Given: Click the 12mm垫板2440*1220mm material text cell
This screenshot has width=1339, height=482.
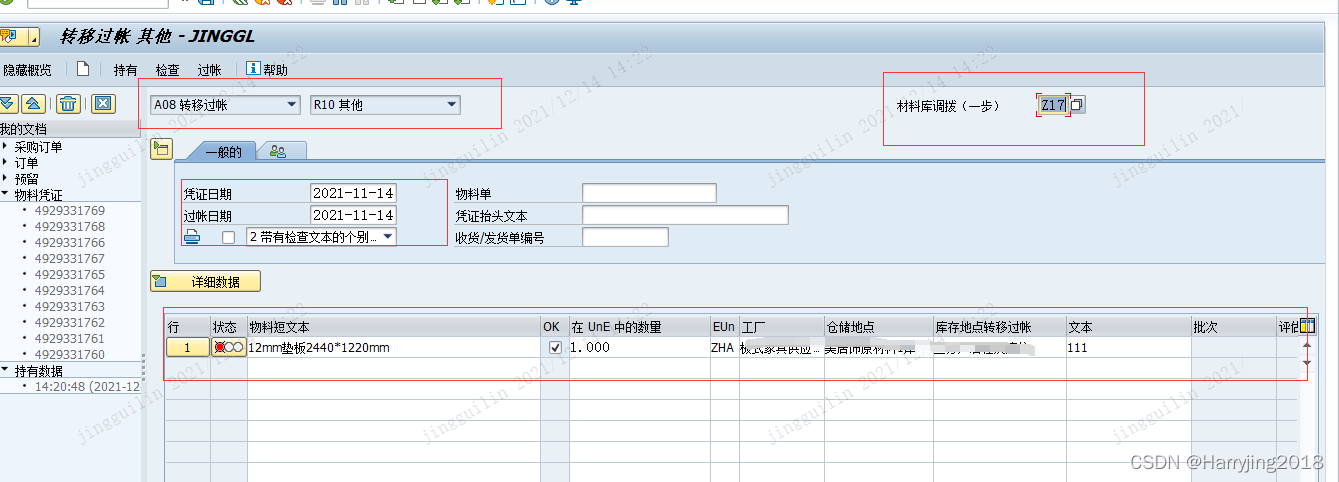Looking at the screenshot, I should (x=393, y=347).
